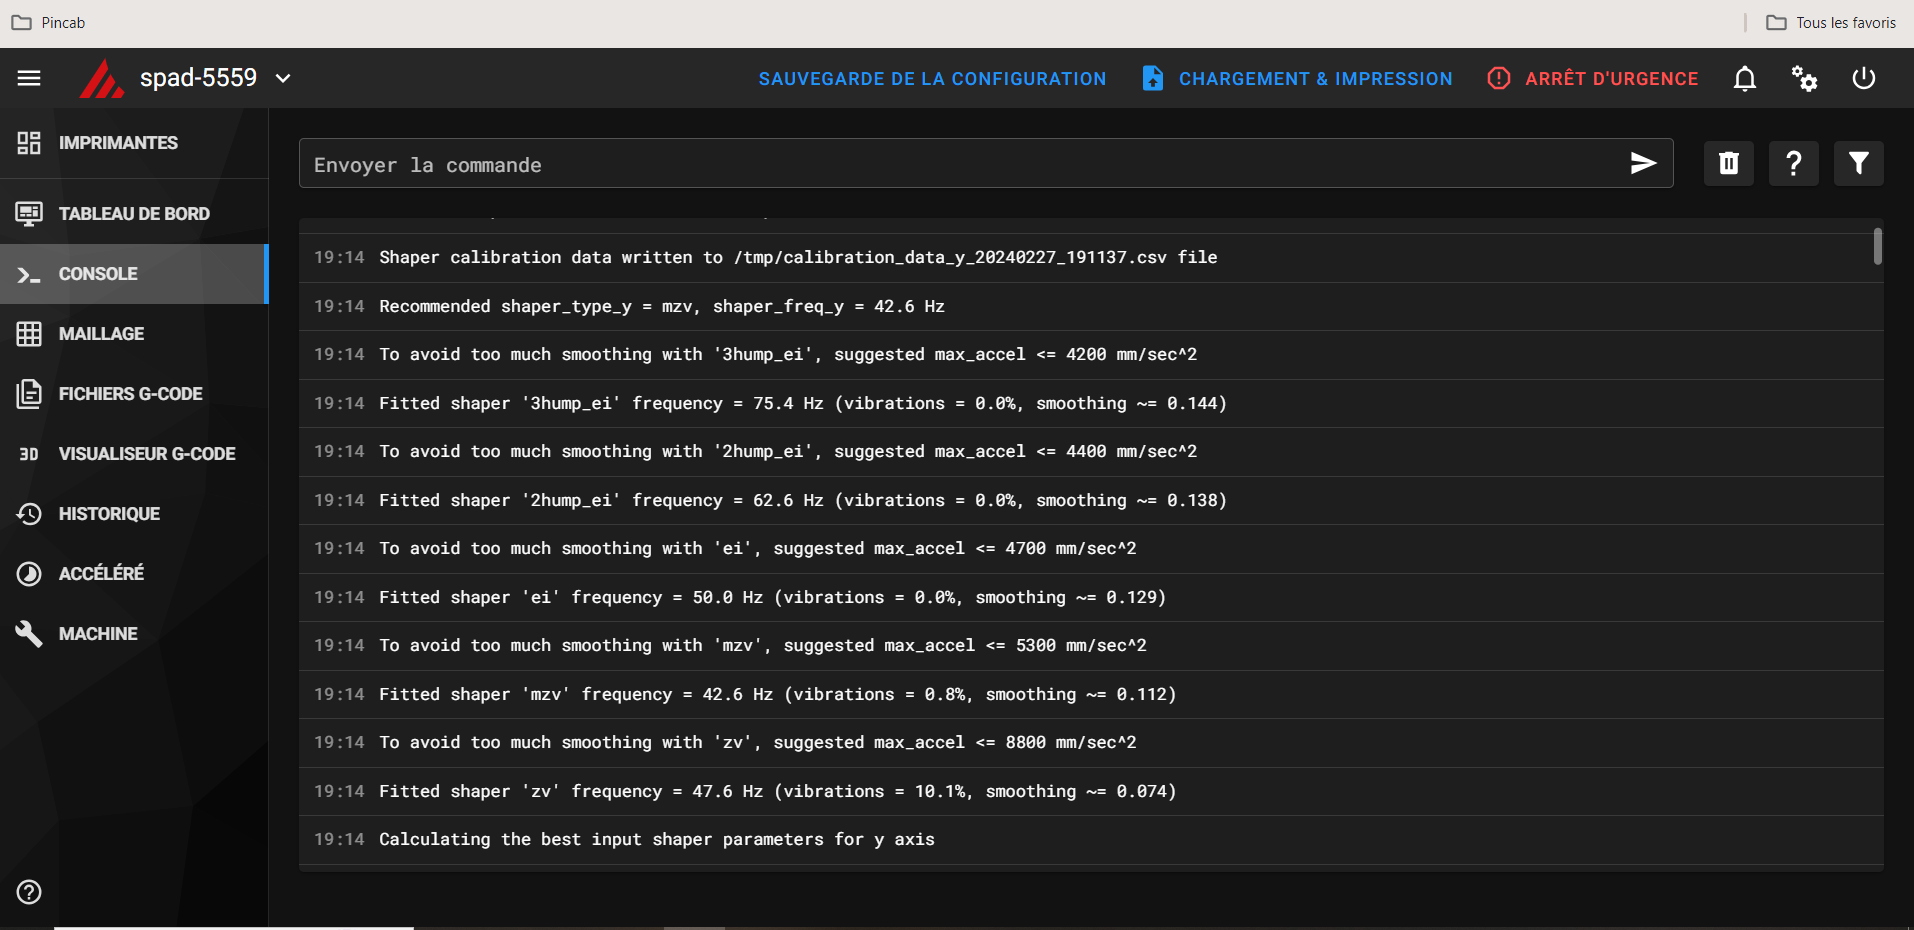This screenshot has height=930, width=1914.
Task: Click the power menu icon
Action: [x=1864, y=78]
